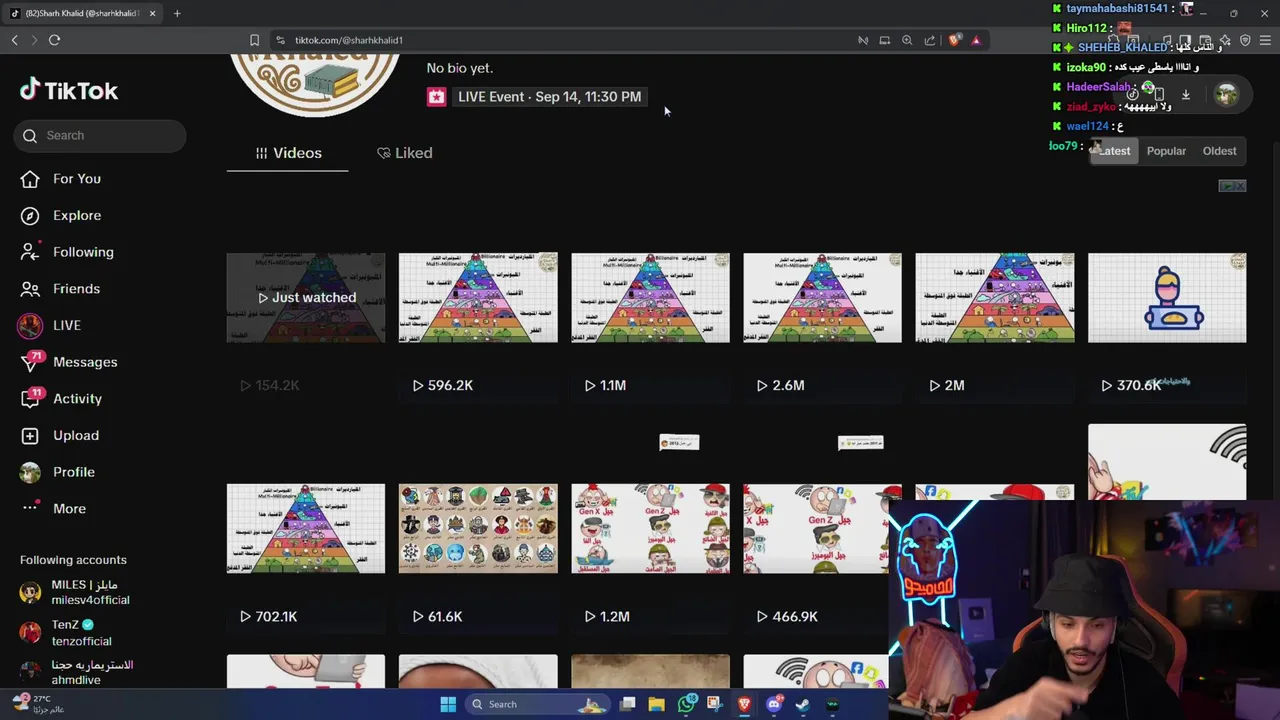Open Snipping Tool from the taskbar
The image size is (1280, 720).
(x=715, y=704)
